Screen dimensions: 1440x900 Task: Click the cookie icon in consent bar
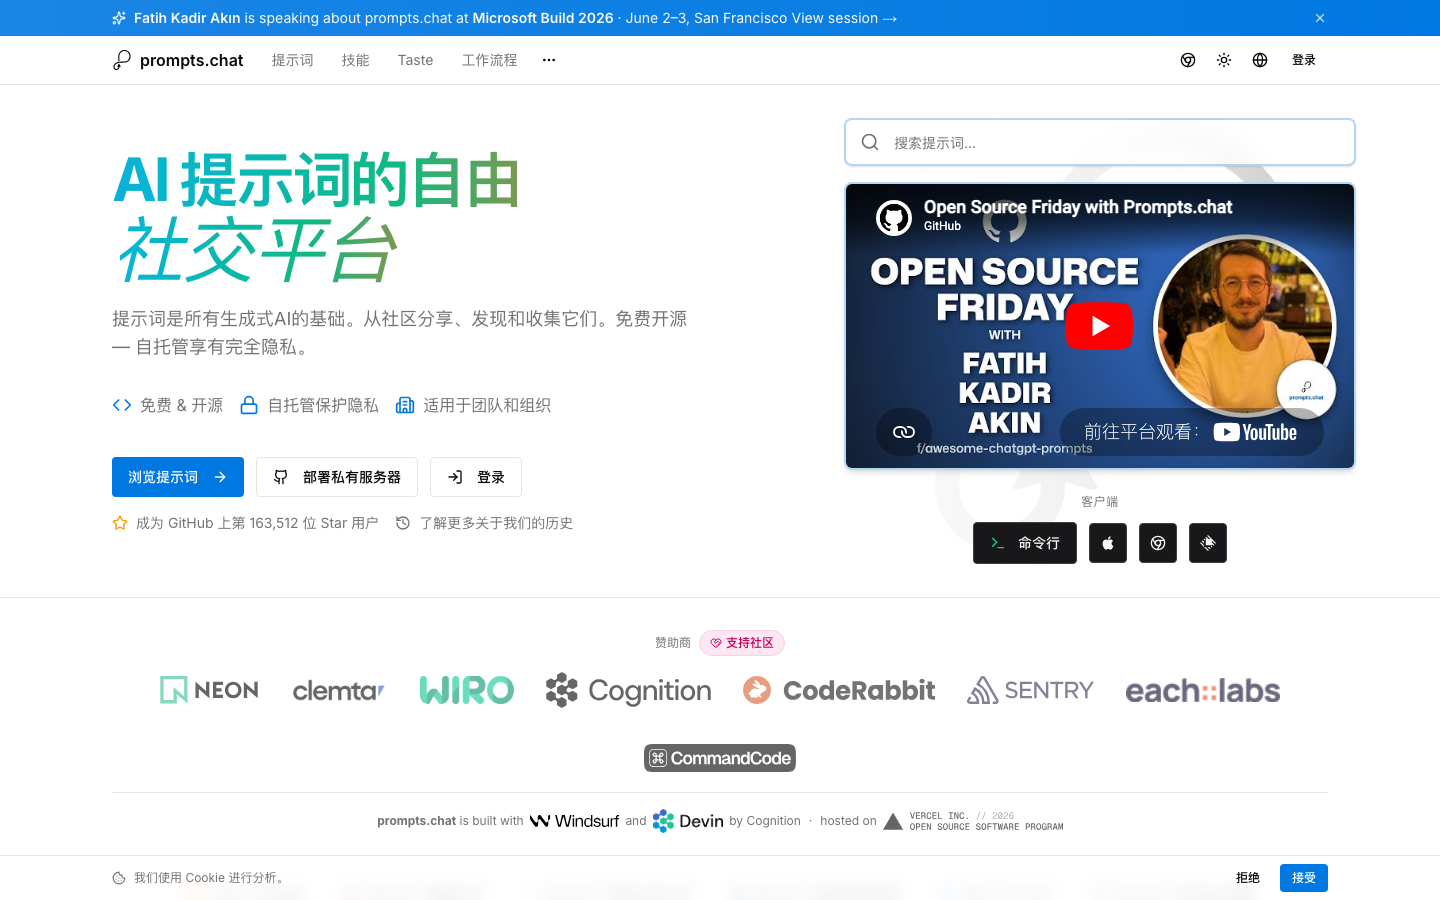click(x=119, y=878)
